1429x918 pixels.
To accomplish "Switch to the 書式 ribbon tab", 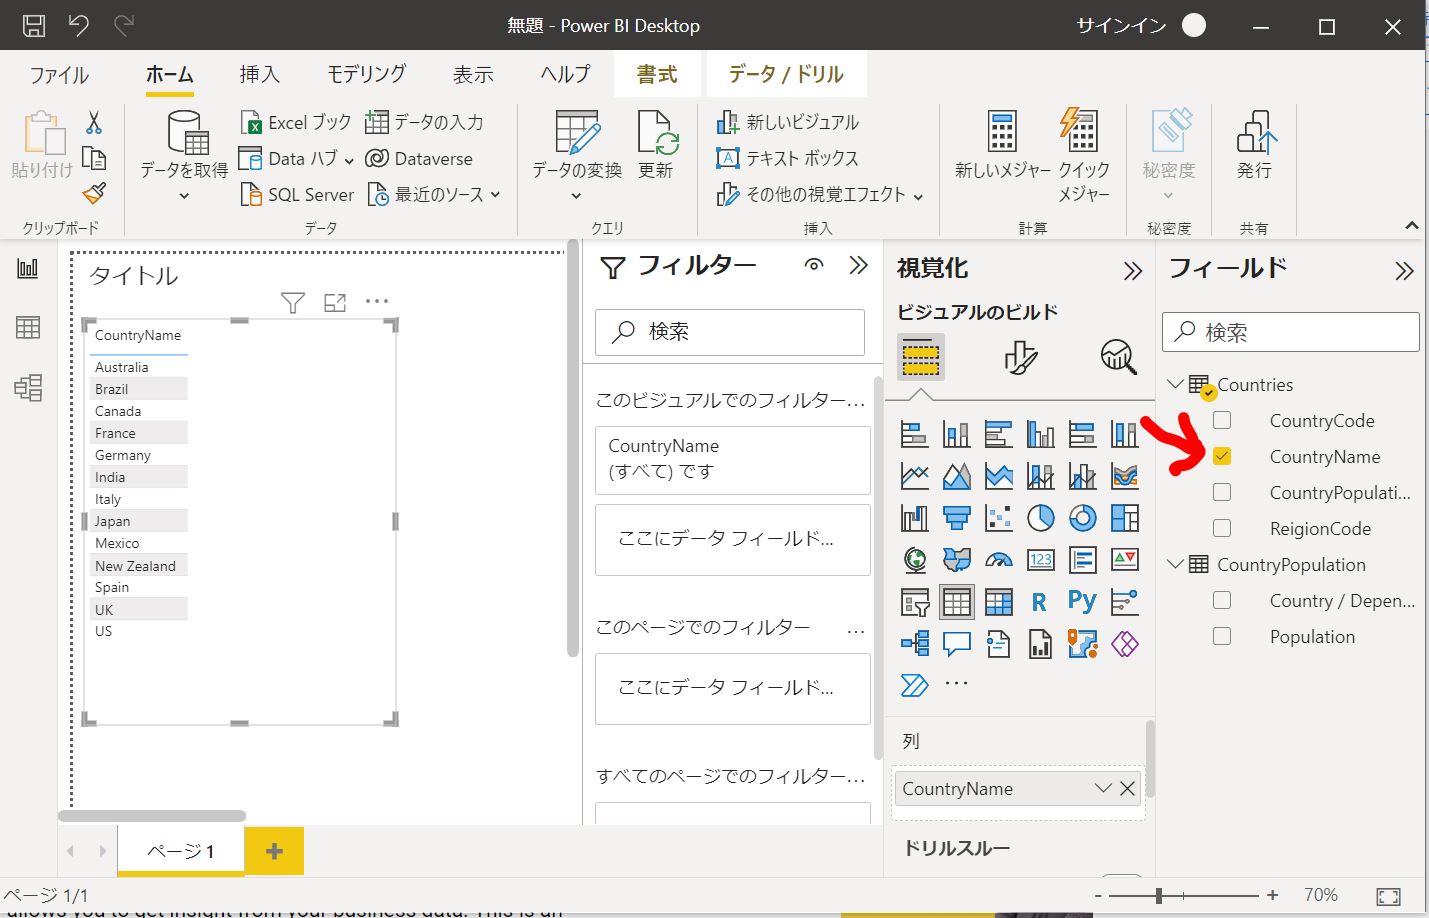I will click(x=657, y=75).
